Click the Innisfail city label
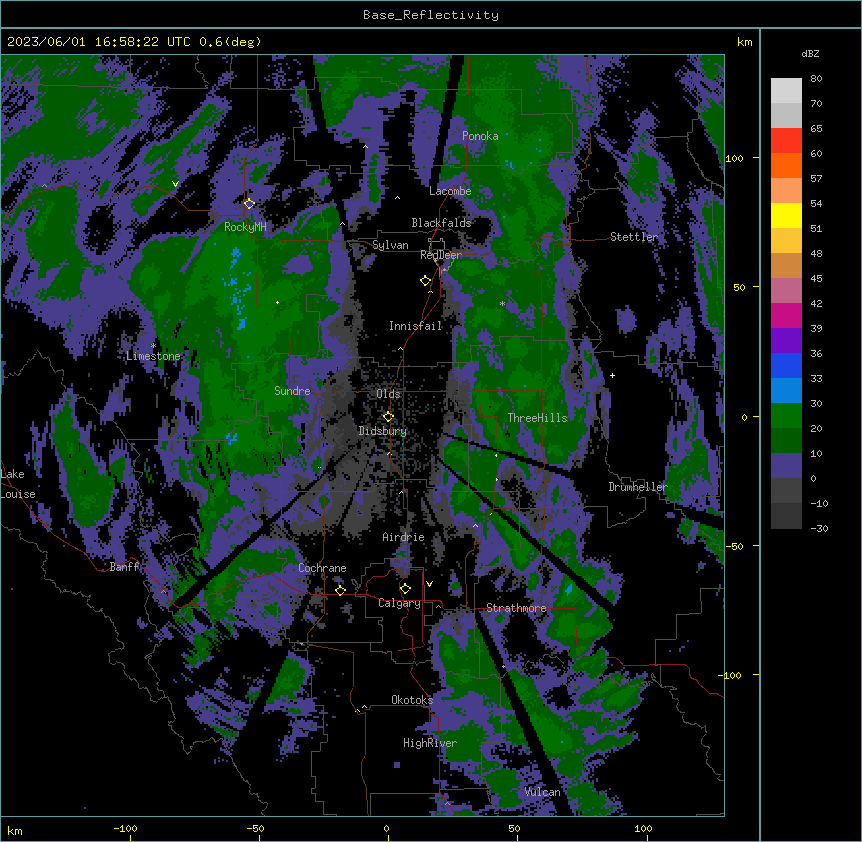 pos(416,326)
